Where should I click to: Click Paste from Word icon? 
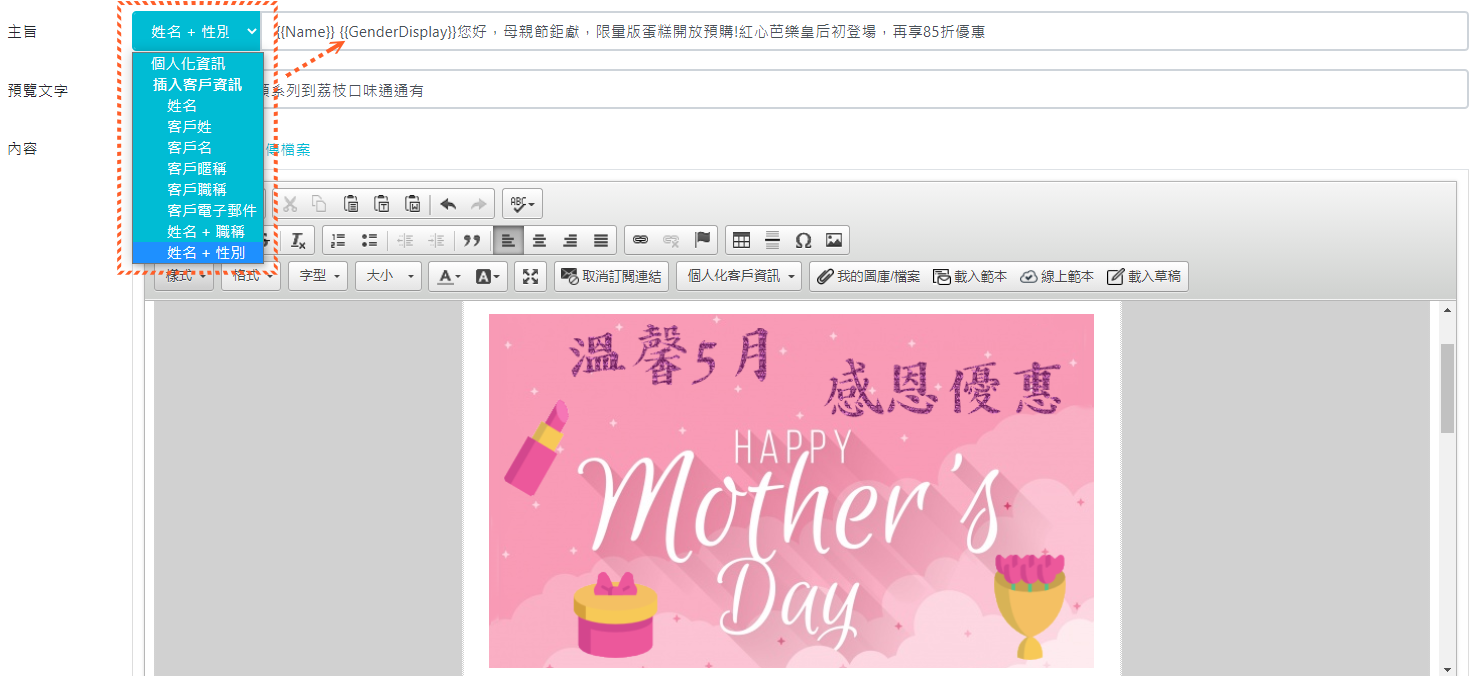pyautogui.click(x=413, y=204)
